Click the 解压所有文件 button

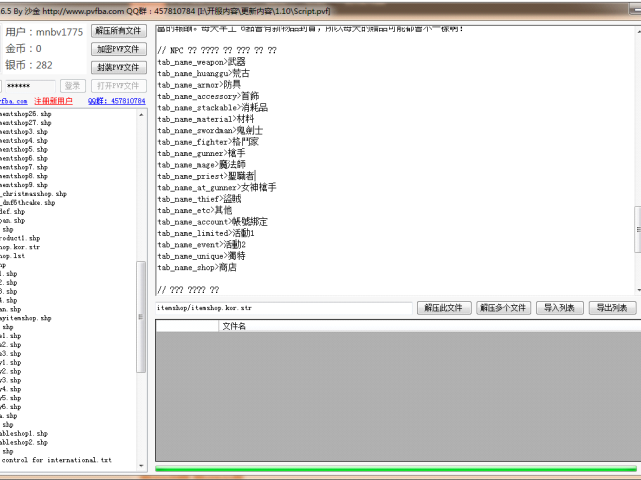pos(116,31)
